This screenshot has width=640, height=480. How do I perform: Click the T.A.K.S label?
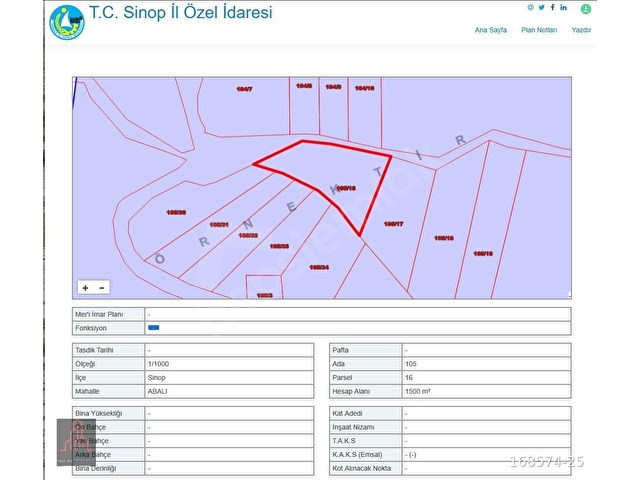pyautogui.click(x=344, y=441)
